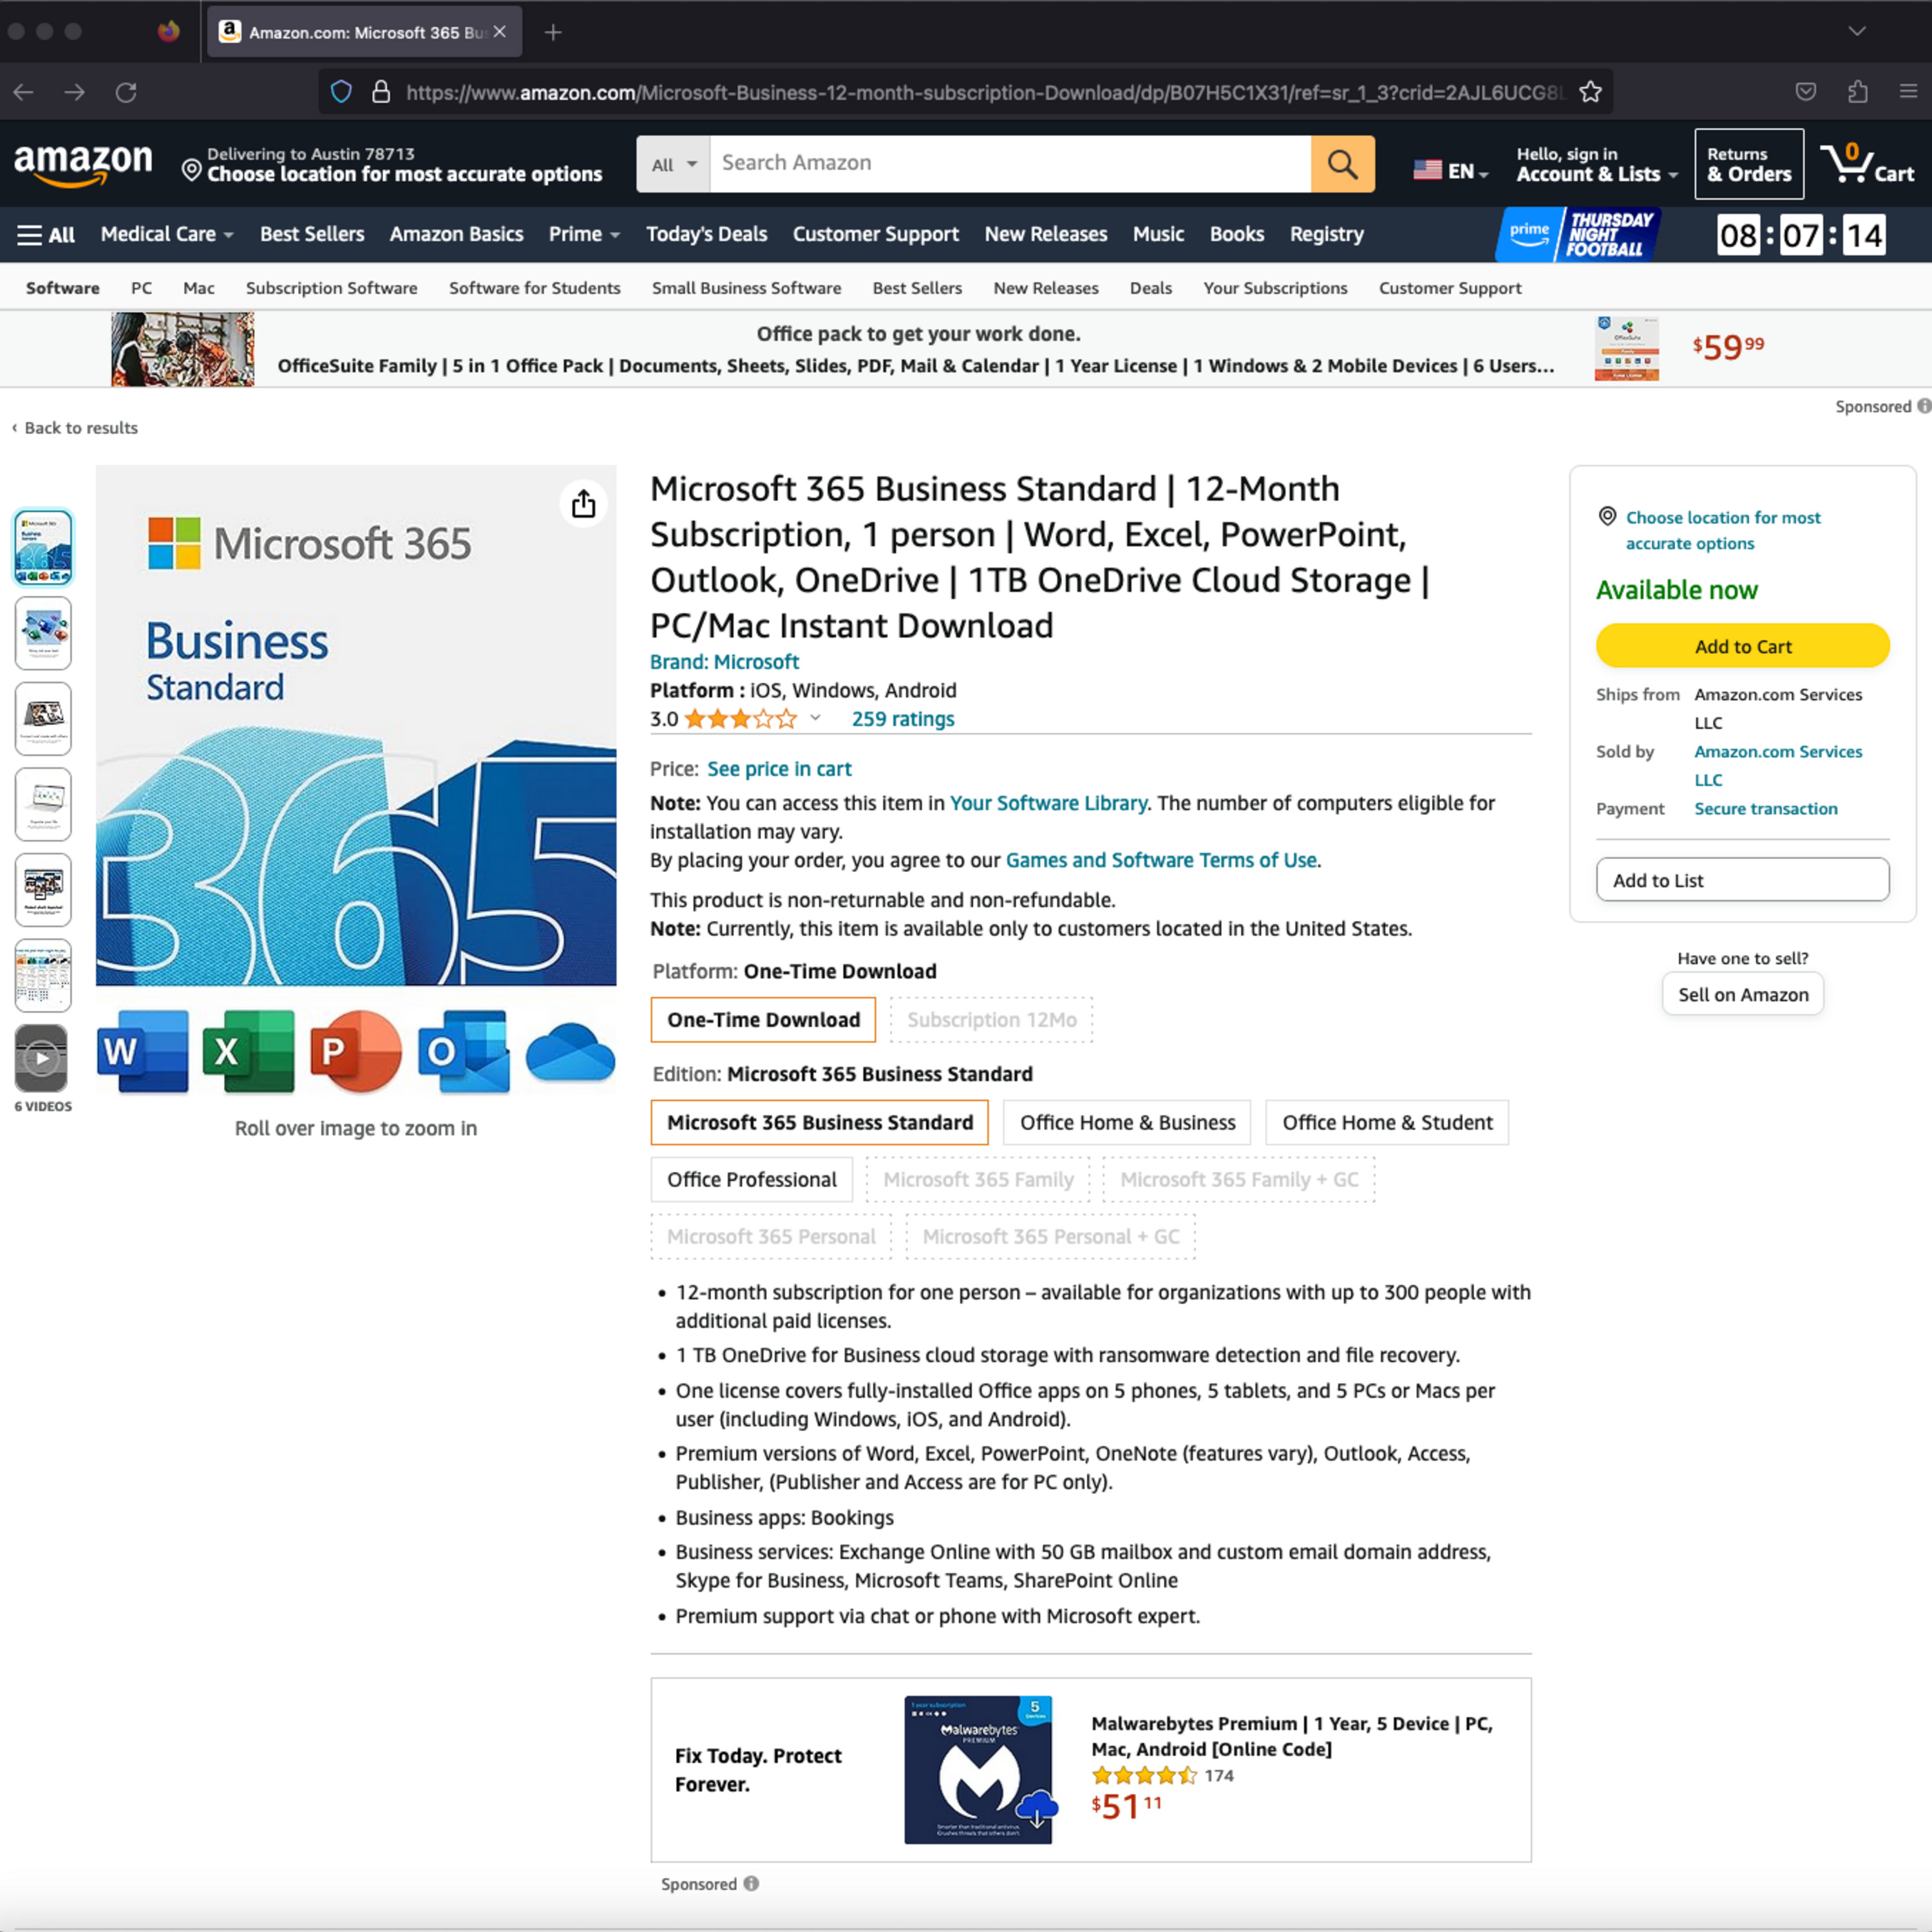Open the Prime dropdown menu
Image resolution: width=1932 pixels, height=1932 pixels.
pos(584,234)
